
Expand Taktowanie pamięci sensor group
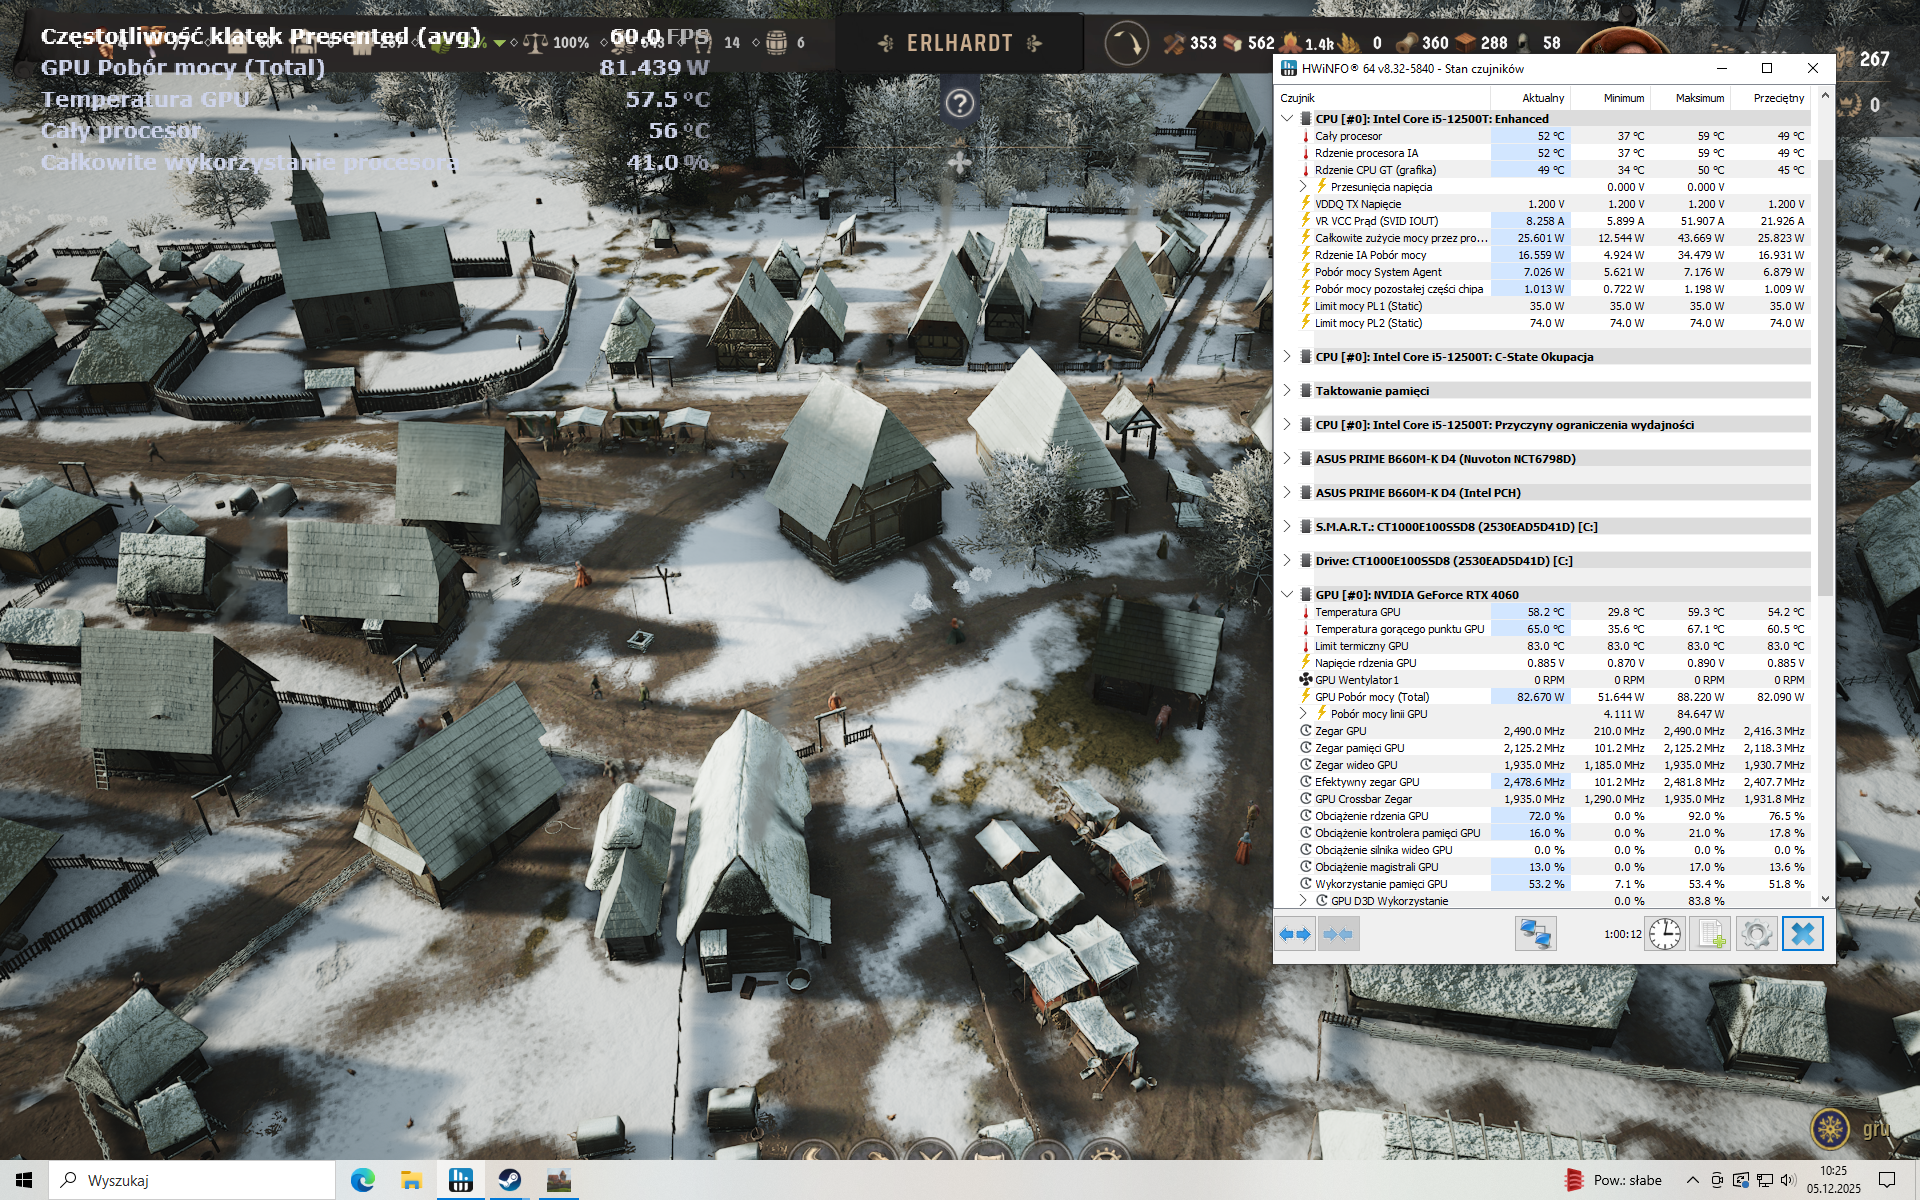[x=1287, y=391]
